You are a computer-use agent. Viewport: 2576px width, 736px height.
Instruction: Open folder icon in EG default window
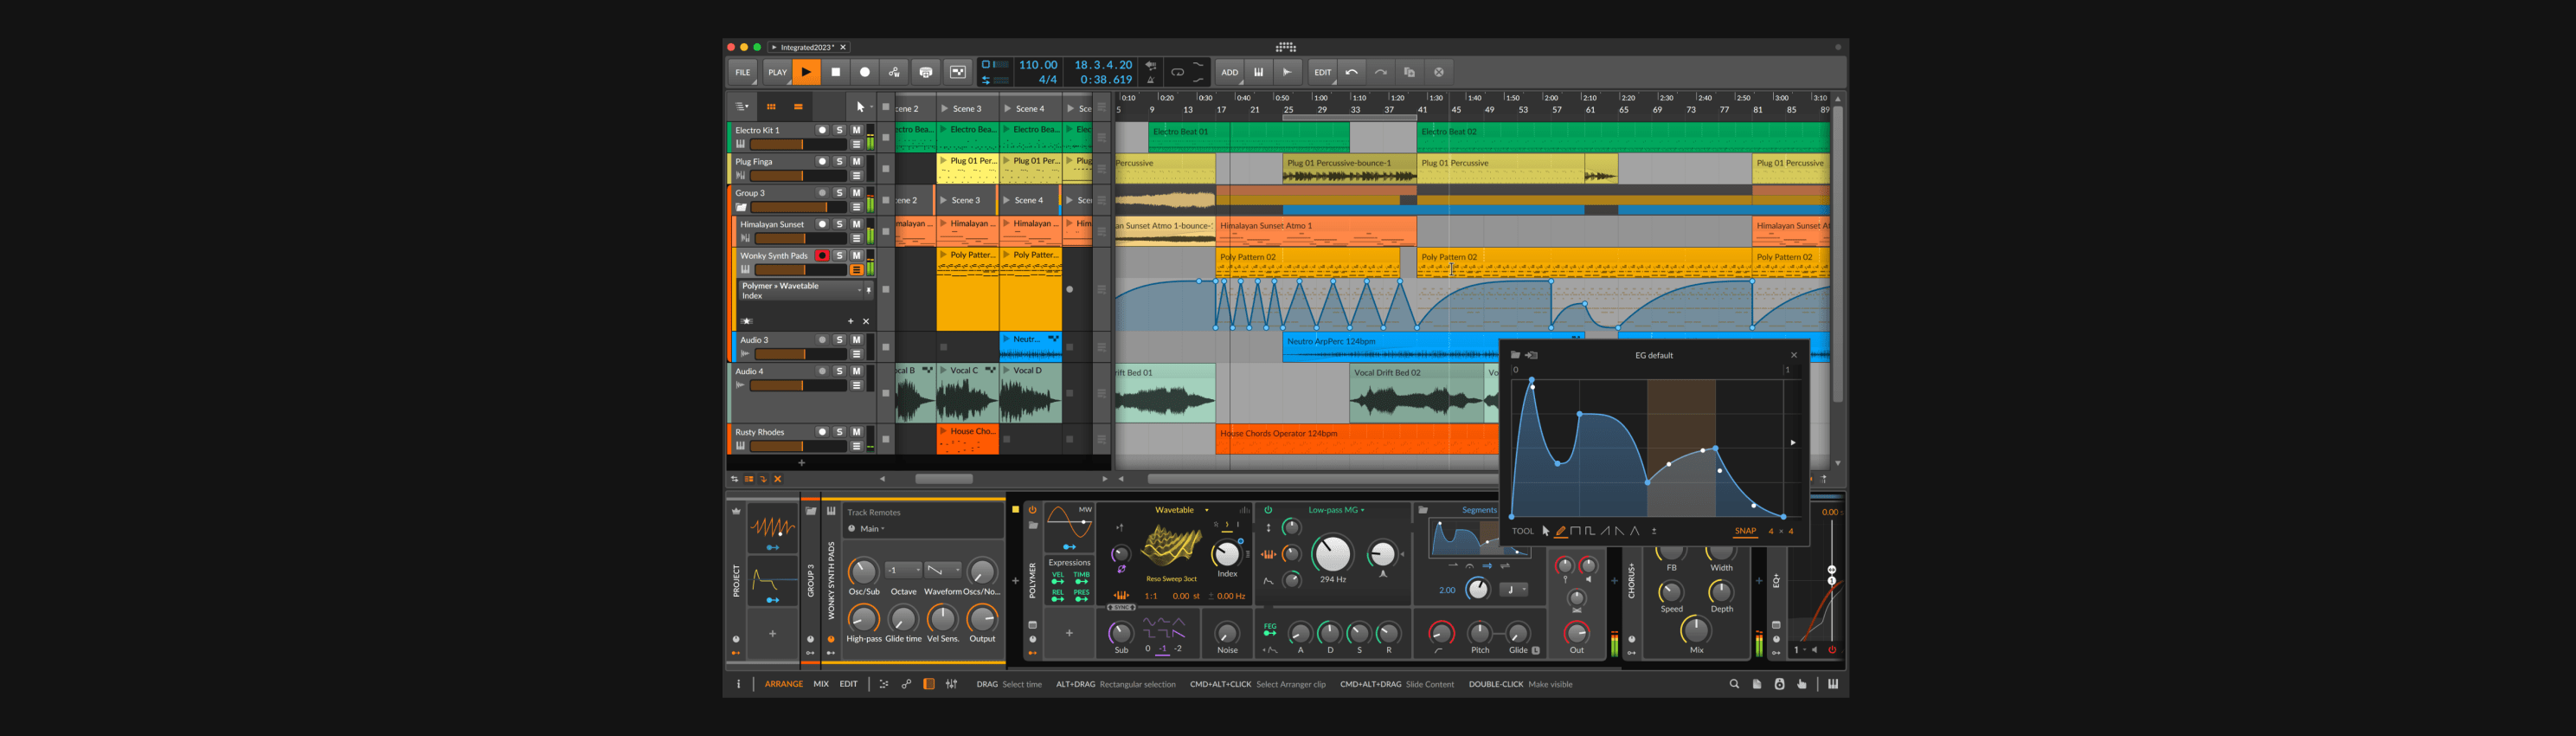1515,355
